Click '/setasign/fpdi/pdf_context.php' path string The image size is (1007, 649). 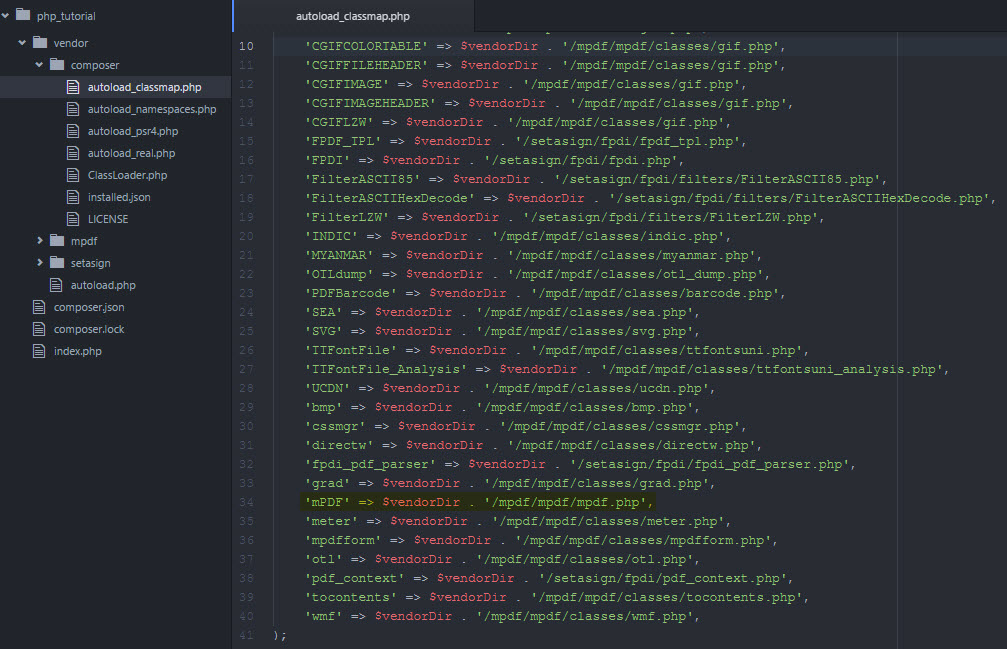tap(661, 578)
